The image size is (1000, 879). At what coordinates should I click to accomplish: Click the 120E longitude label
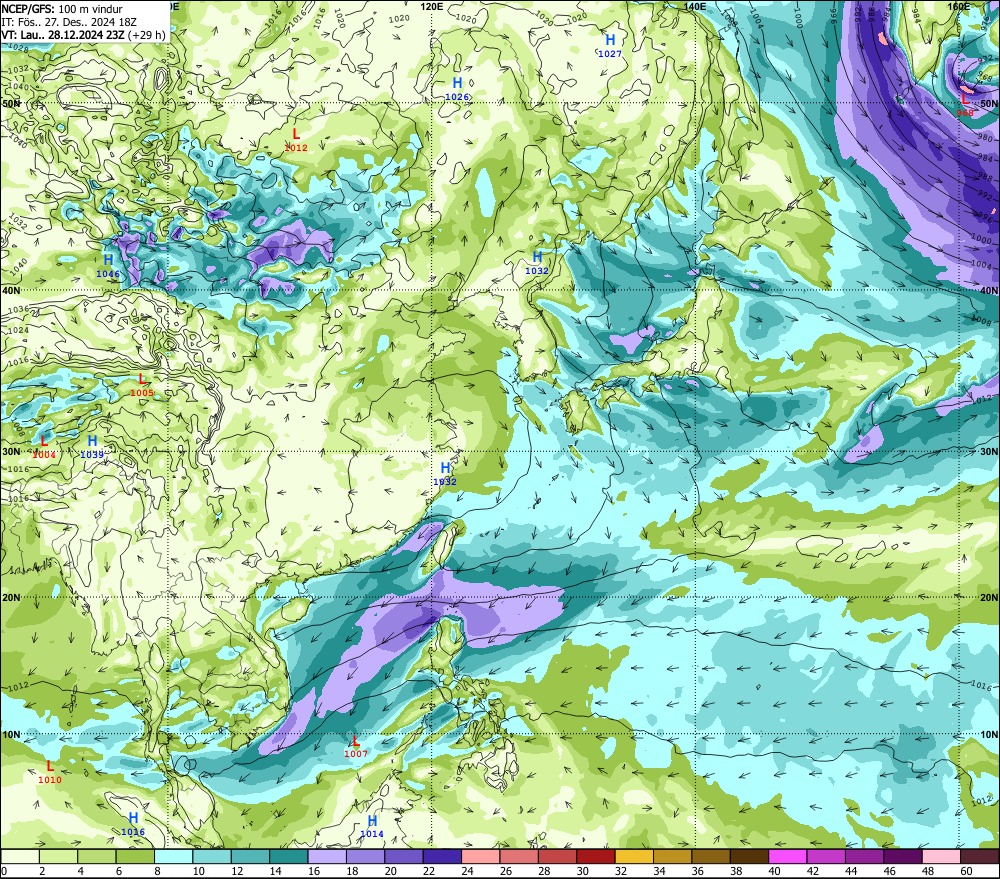[432, 6]
